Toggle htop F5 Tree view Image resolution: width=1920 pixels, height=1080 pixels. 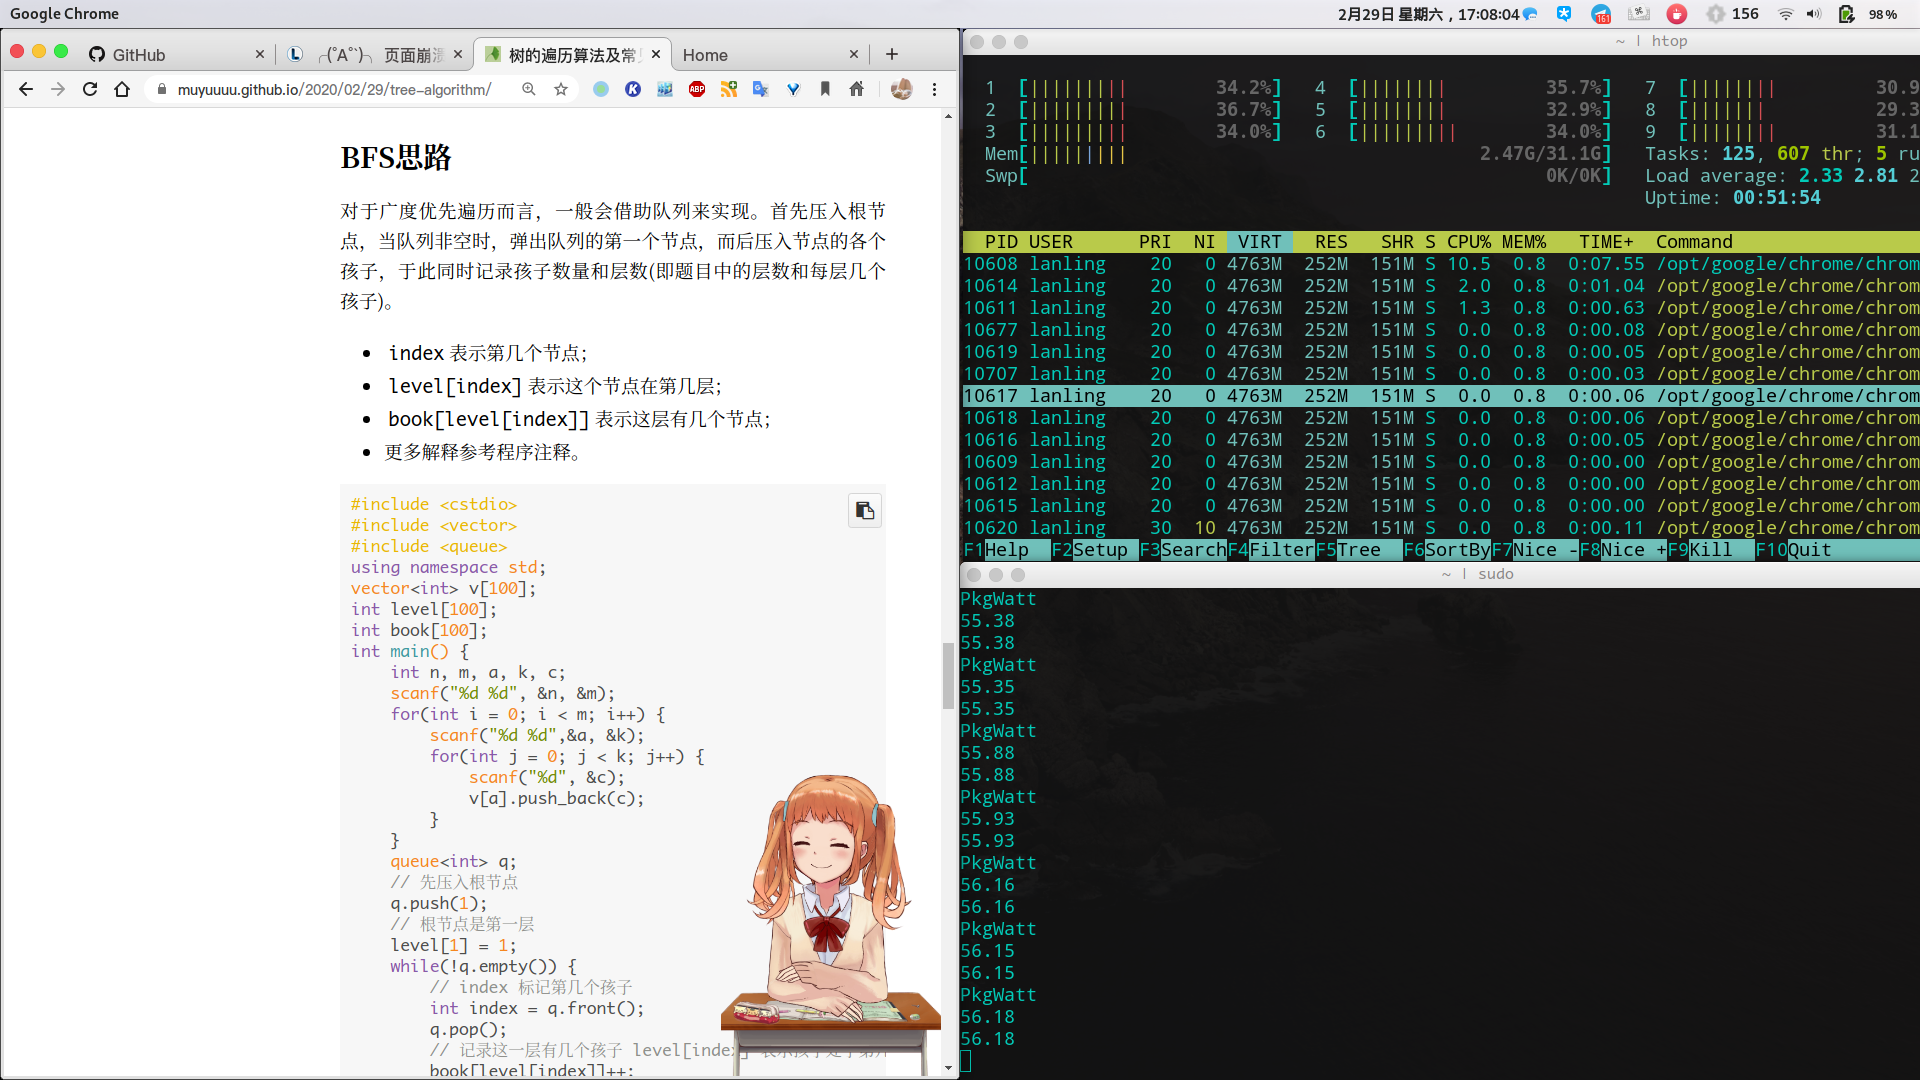tap(1348, 550)
